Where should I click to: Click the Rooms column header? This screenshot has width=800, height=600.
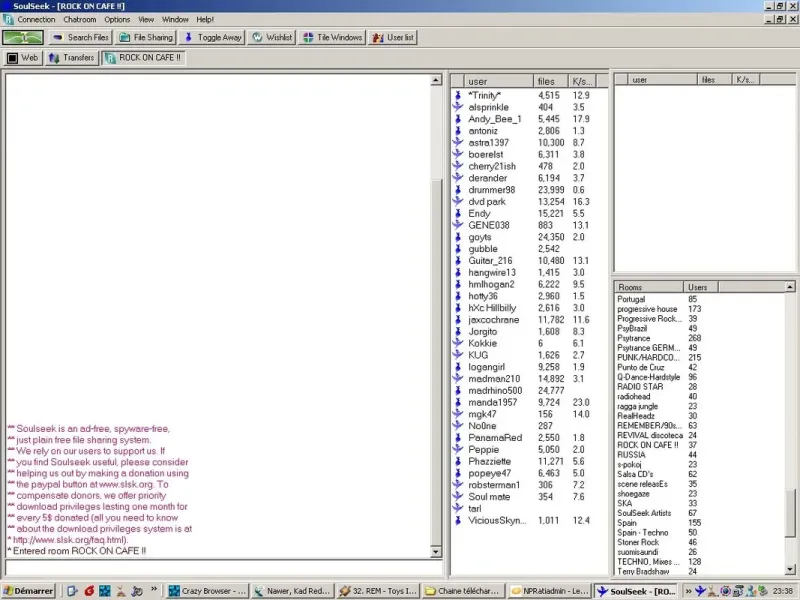[648, 287]
